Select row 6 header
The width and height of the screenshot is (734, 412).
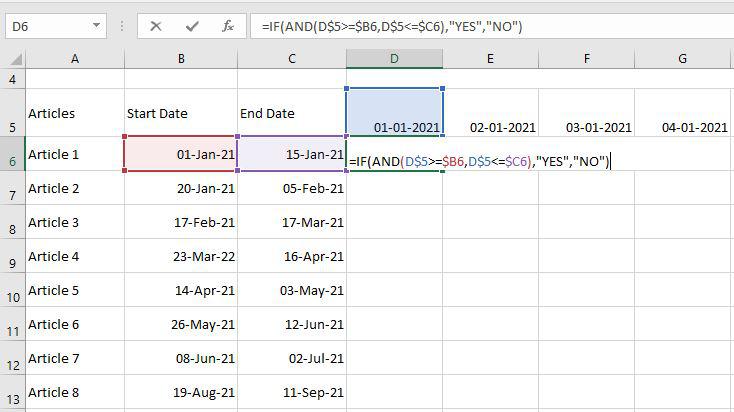pyautogui.click(x=13, y=154)
